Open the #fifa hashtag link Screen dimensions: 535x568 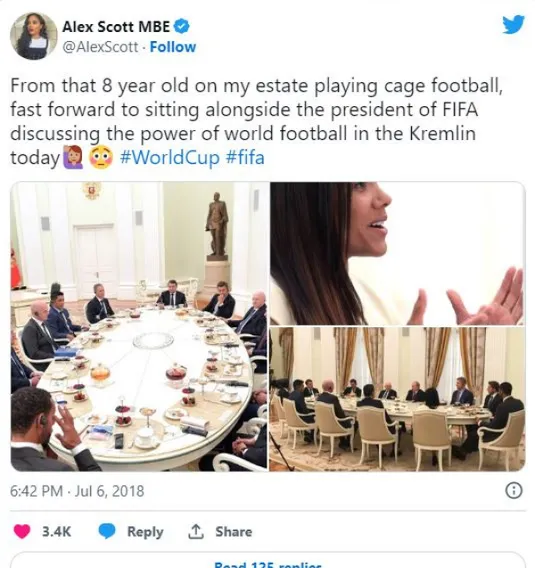click(245, 158)
